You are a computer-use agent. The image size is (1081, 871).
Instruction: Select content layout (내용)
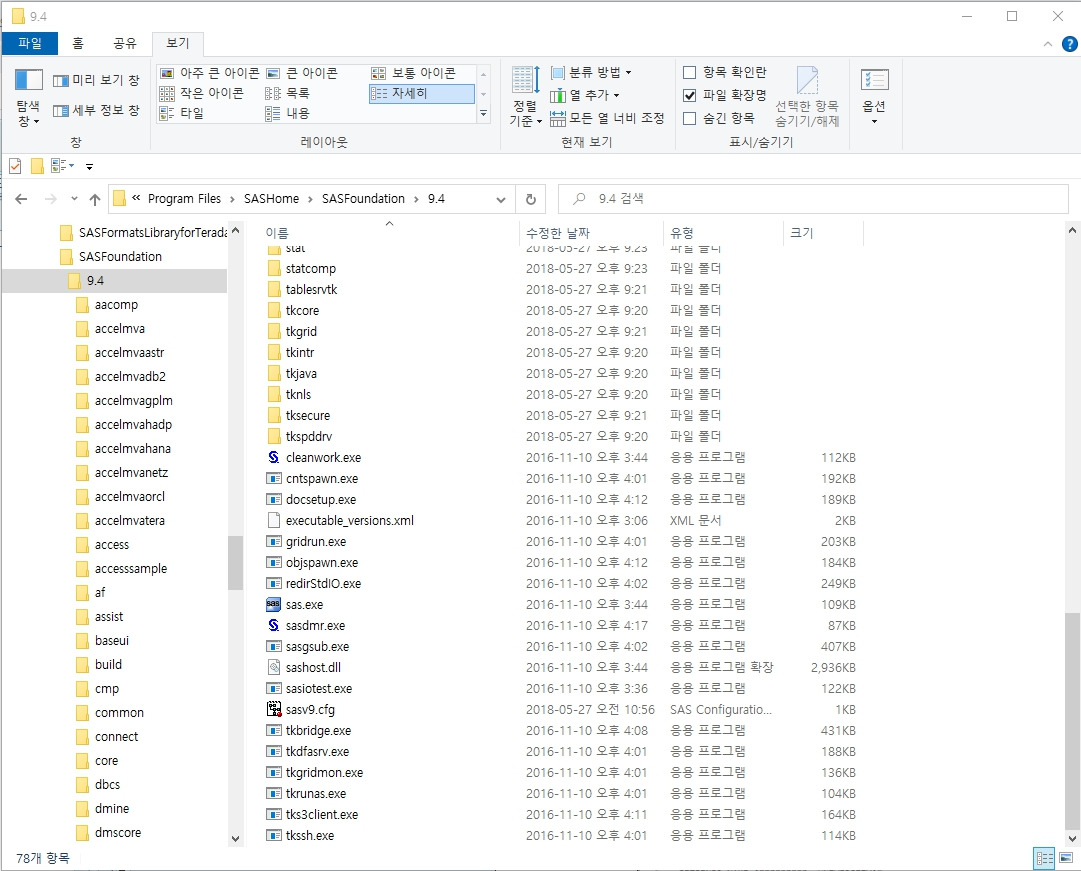tap(287, 113)
